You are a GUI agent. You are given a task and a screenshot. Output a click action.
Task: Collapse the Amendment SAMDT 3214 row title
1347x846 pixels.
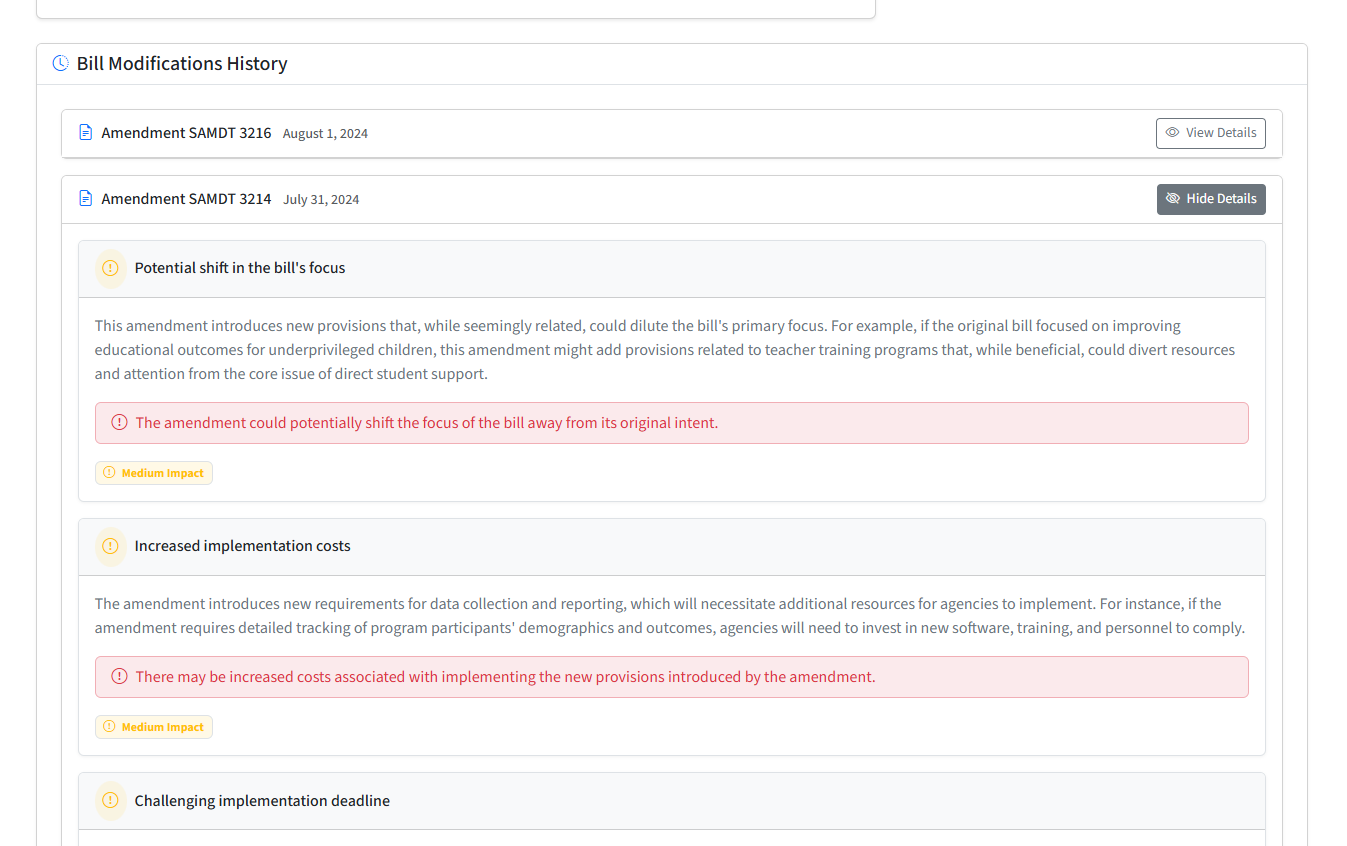pos(186,198)
